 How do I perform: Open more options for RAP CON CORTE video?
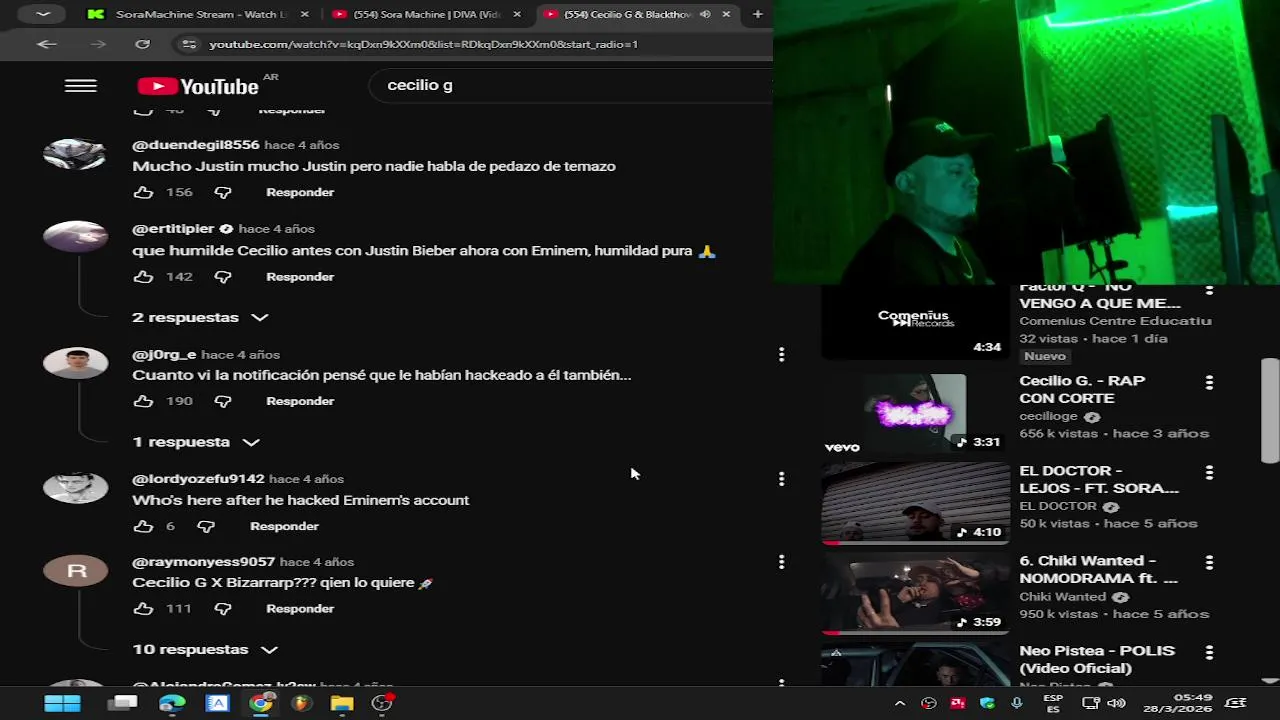[1209, 382]
